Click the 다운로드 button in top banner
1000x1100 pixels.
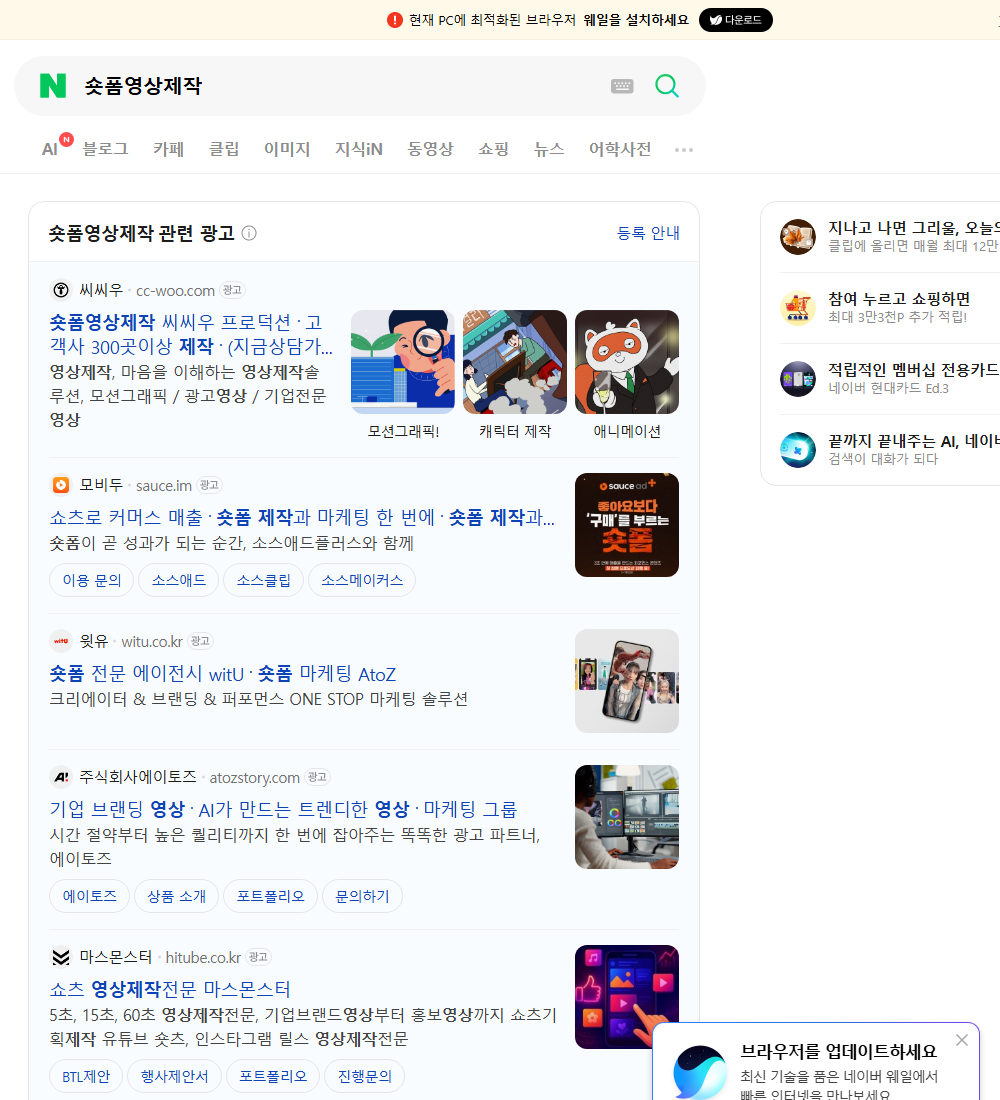coord(735,20)
